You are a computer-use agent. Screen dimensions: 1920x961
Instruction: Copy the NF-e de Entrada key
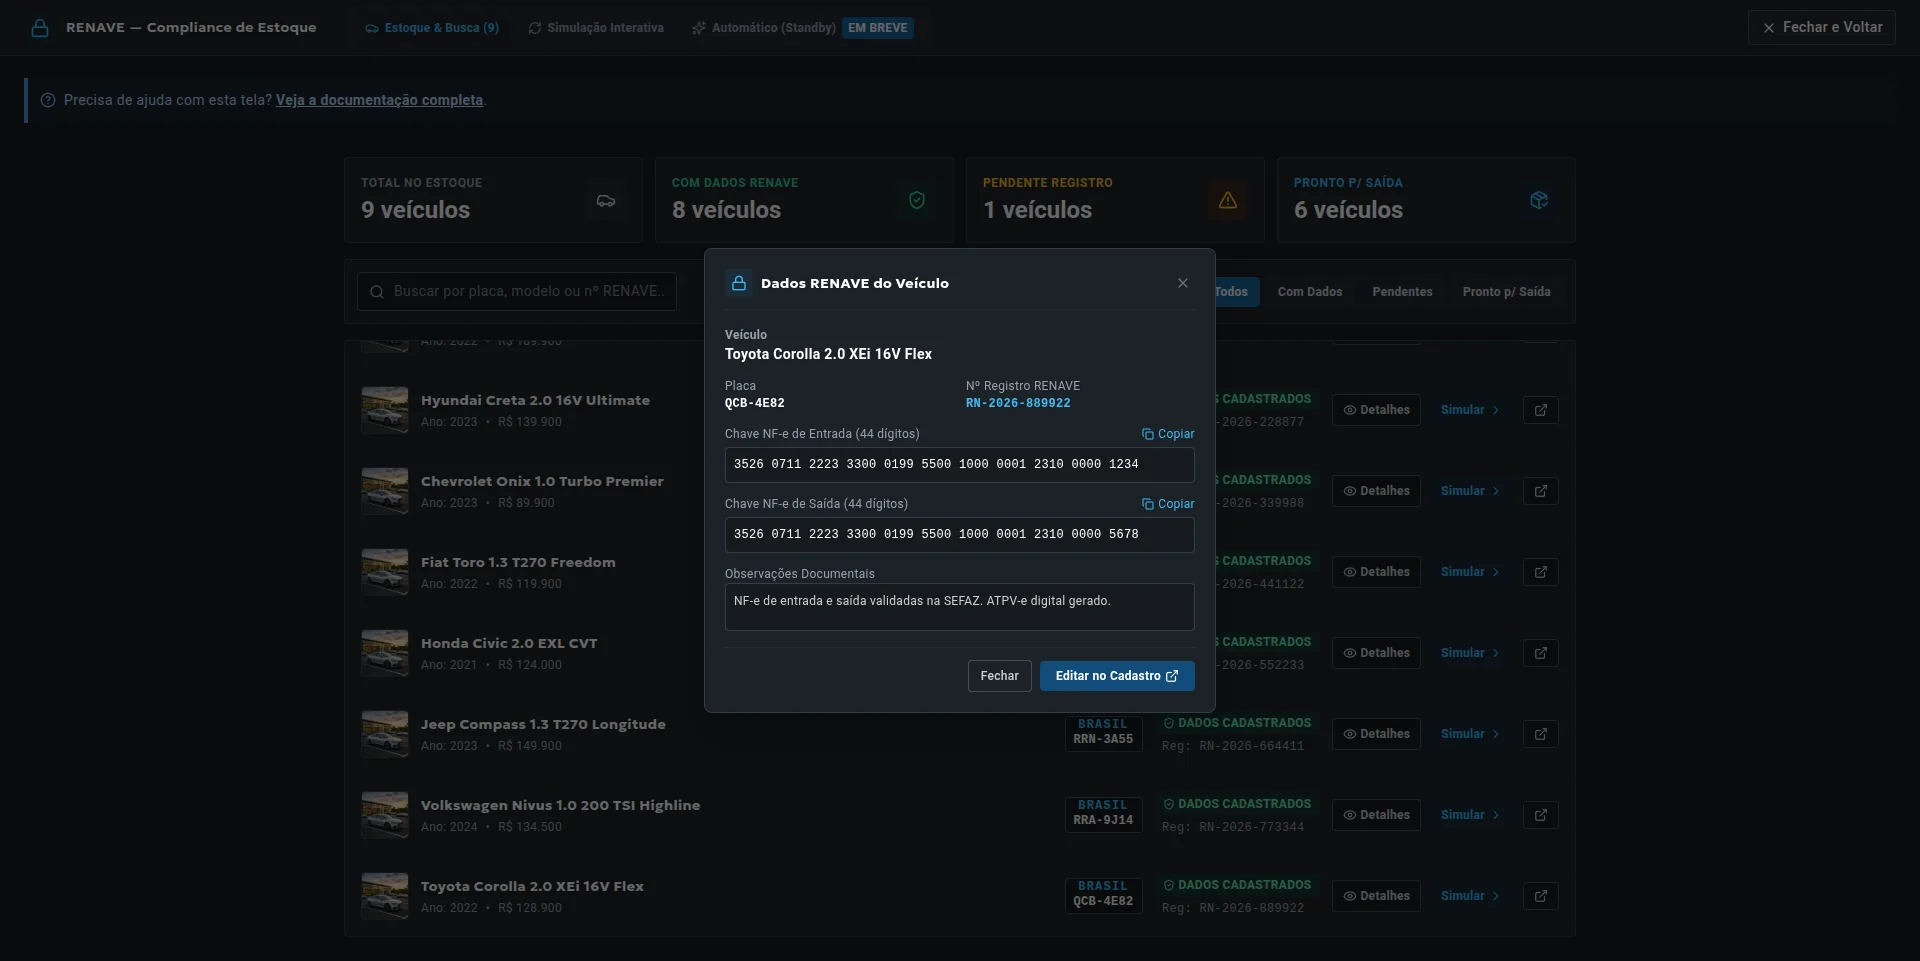coord(1168,434)
